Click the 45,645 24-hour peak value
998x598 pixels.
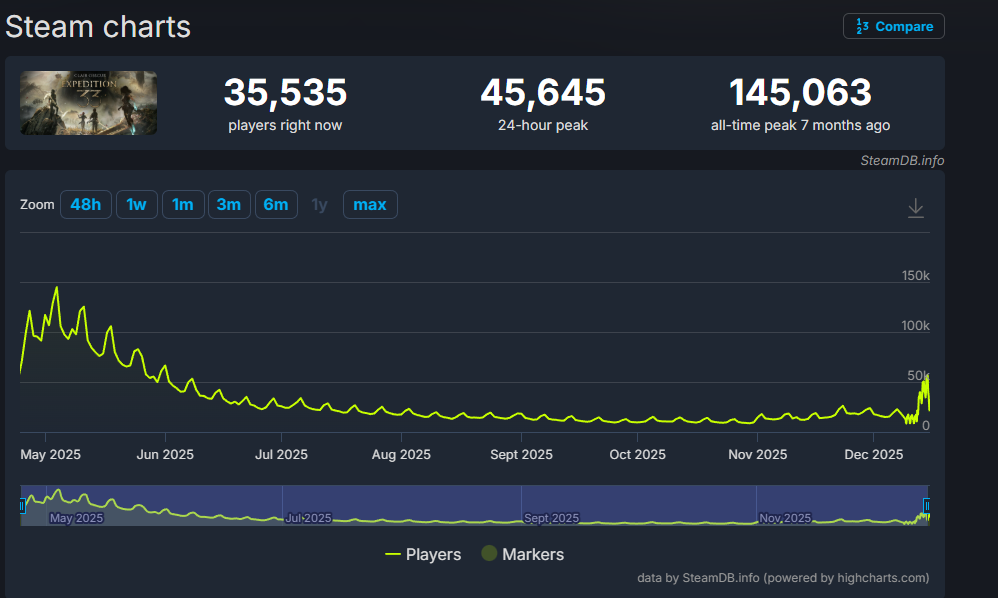tap(543, 92)
